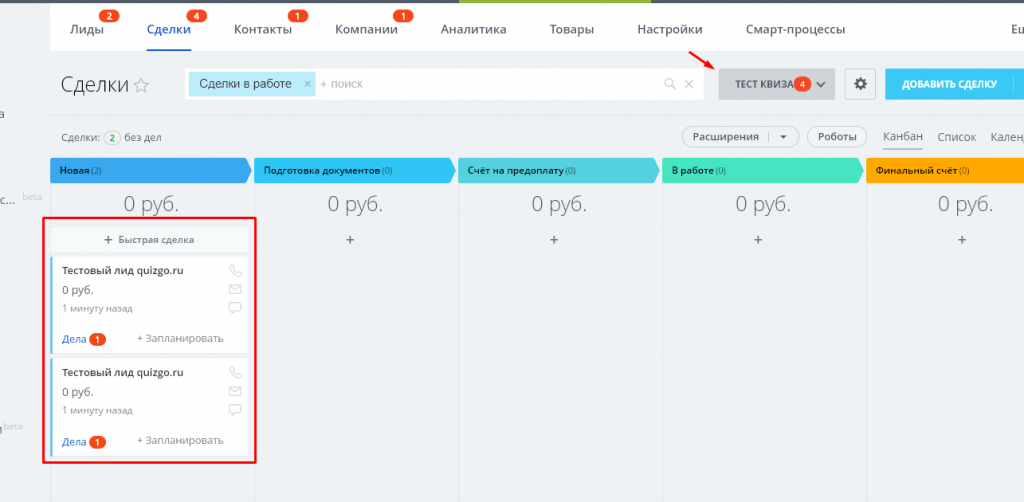Click the chat icon on second deal card
1024x502 pixels.
coord(235,410)
